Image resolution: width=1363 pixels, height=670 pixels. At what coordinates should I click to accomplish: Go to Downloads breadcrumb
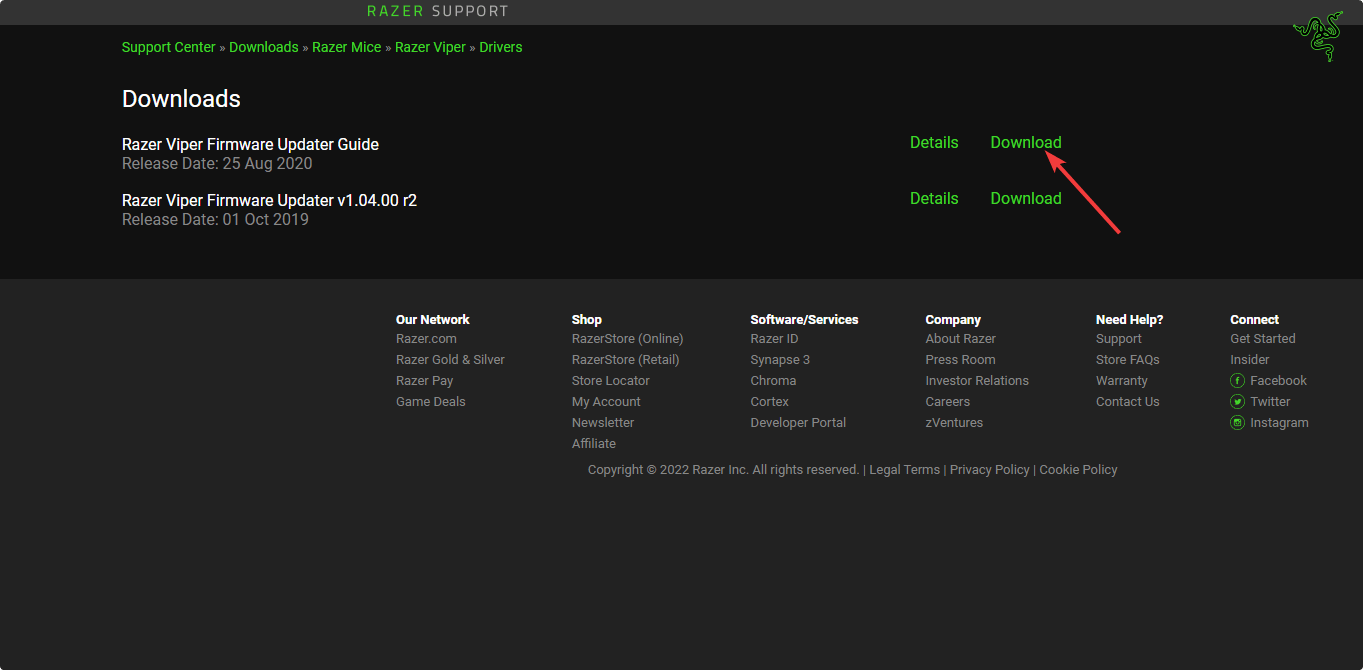click(264, 47)
